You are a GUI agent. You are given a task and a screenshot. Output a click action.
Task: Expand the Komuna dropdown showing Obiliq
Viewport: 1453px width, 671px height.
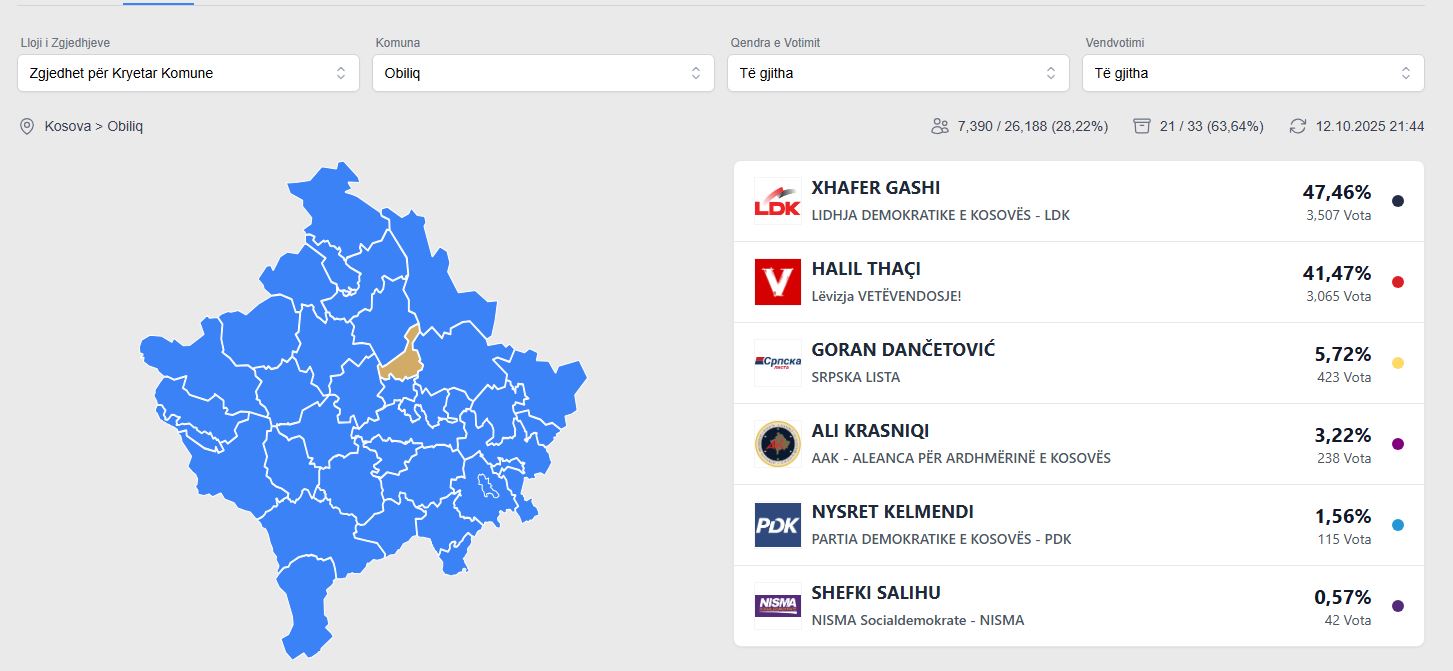pyautogui.click(x=543, y=73)
